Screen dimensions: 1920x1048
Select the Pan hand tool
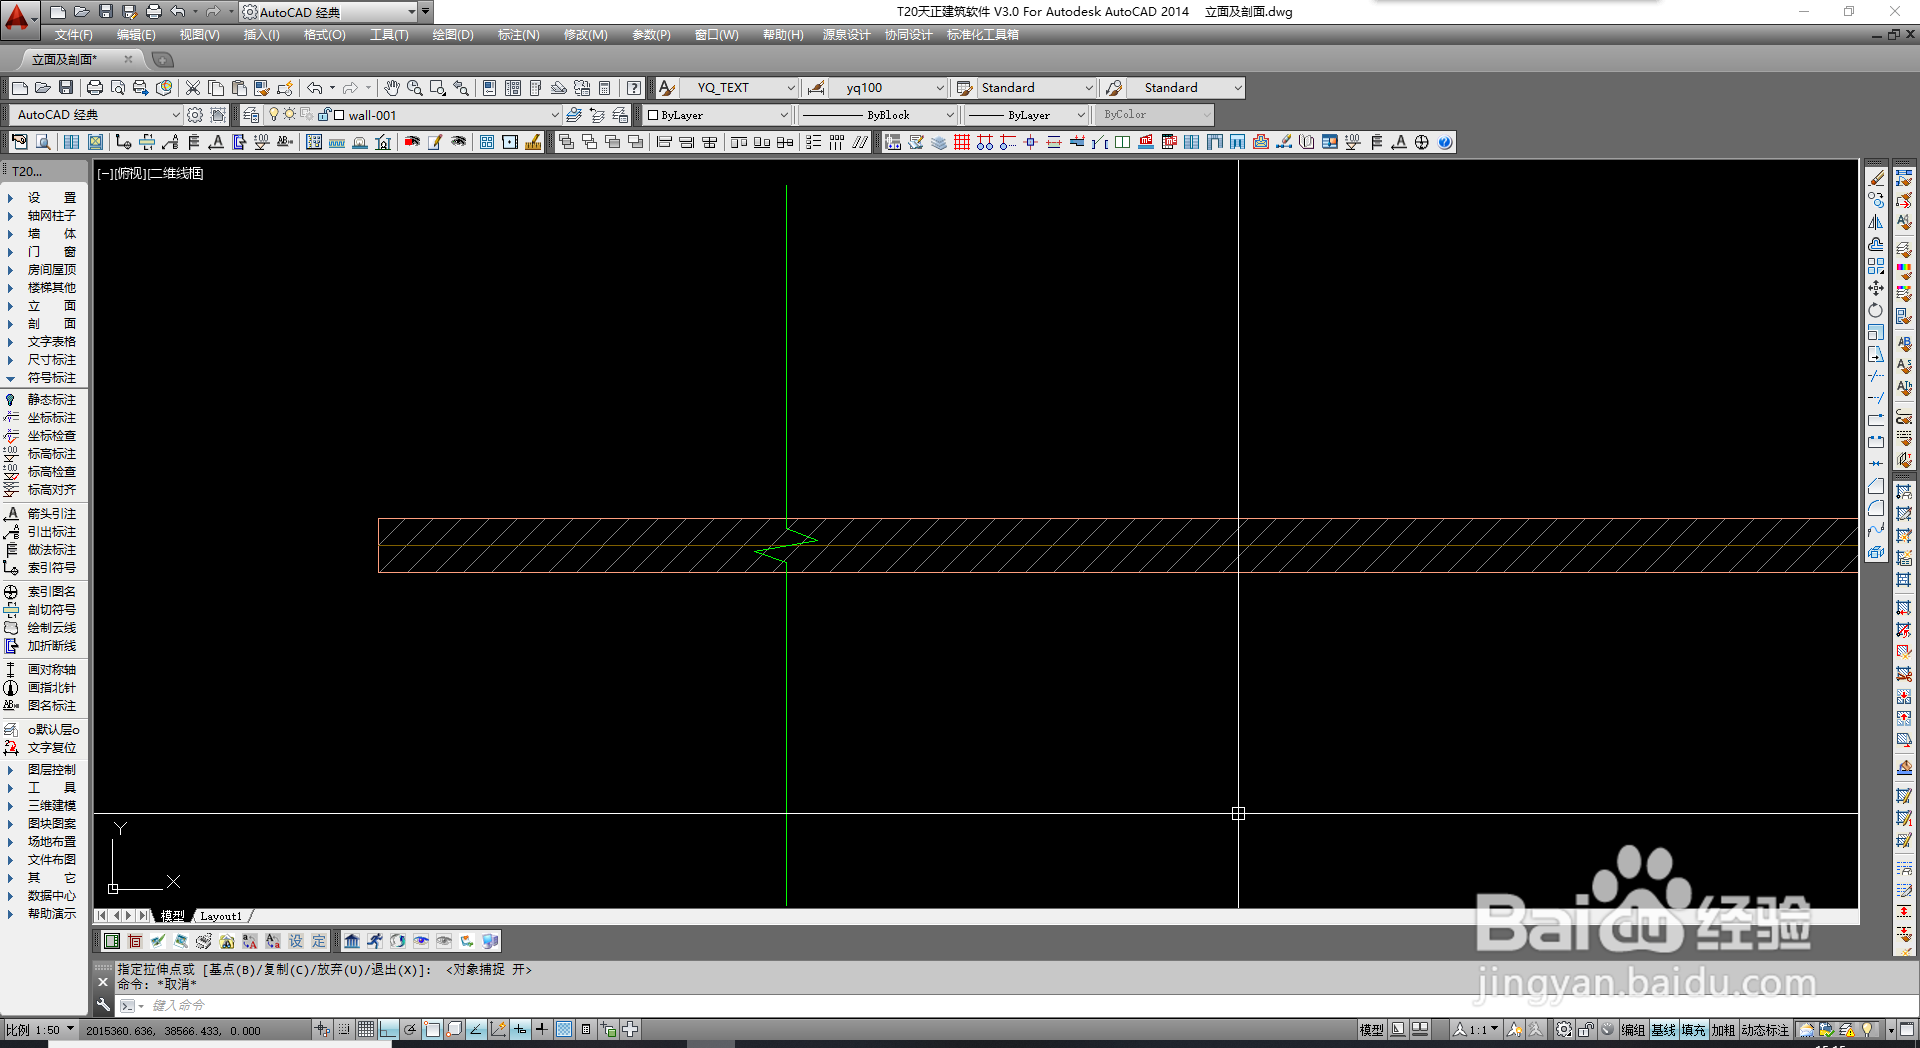coord(392,88)
